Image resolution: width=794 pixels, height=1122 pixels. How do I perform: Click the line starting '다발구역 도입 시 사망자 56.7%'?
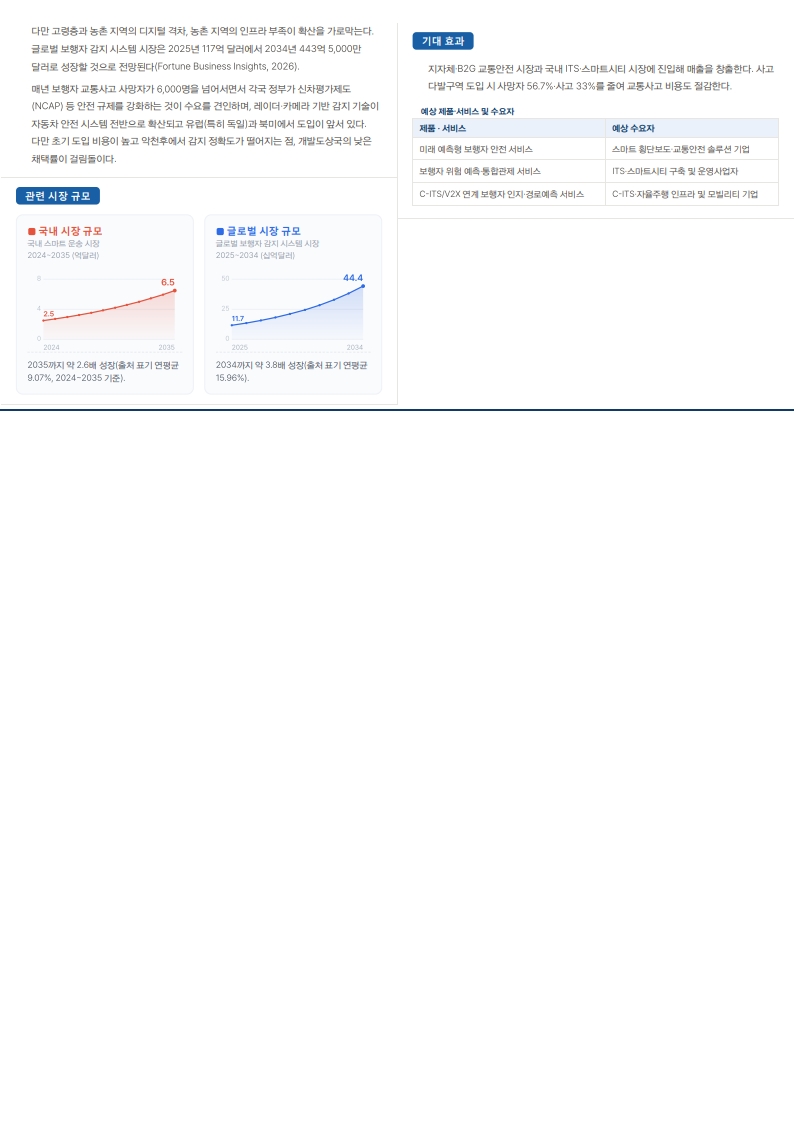tap(579, 87)
